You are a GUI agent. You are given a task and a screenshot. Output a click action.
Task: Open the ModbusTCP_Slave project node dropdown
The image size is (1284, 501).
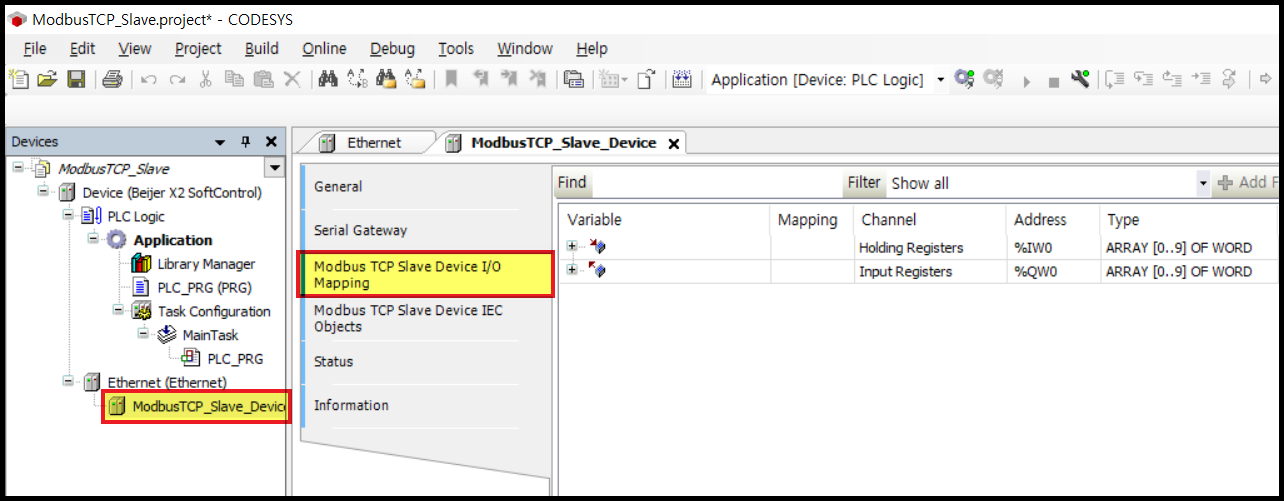coord(273,168)
